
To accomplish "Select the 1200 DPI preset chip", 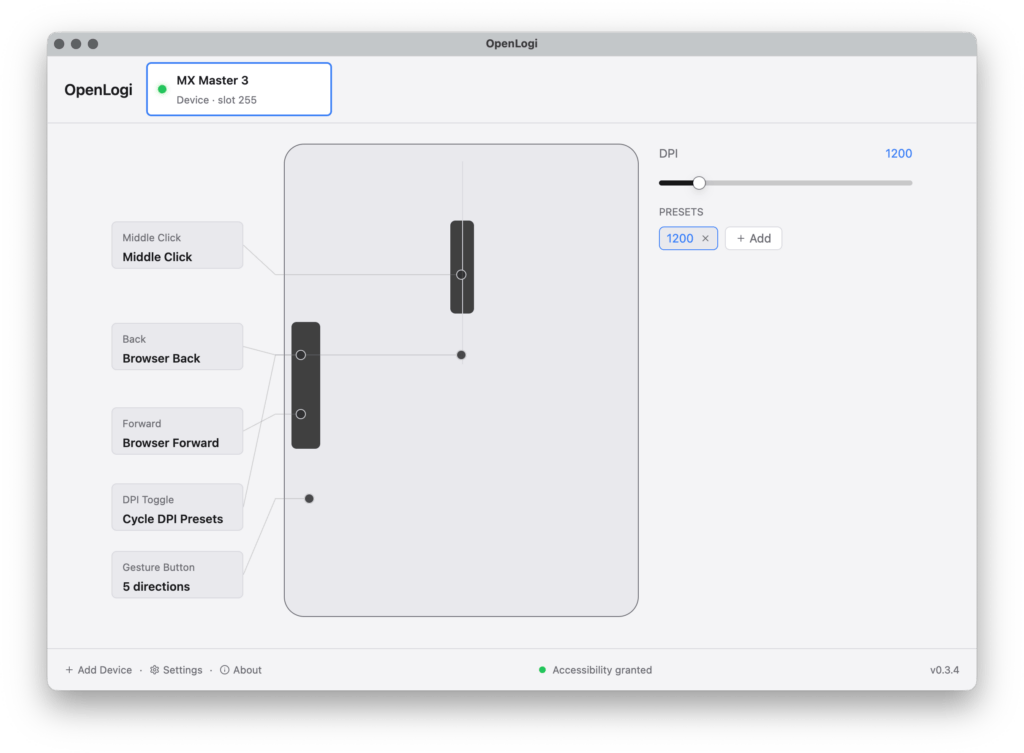I will pos(680,238).
